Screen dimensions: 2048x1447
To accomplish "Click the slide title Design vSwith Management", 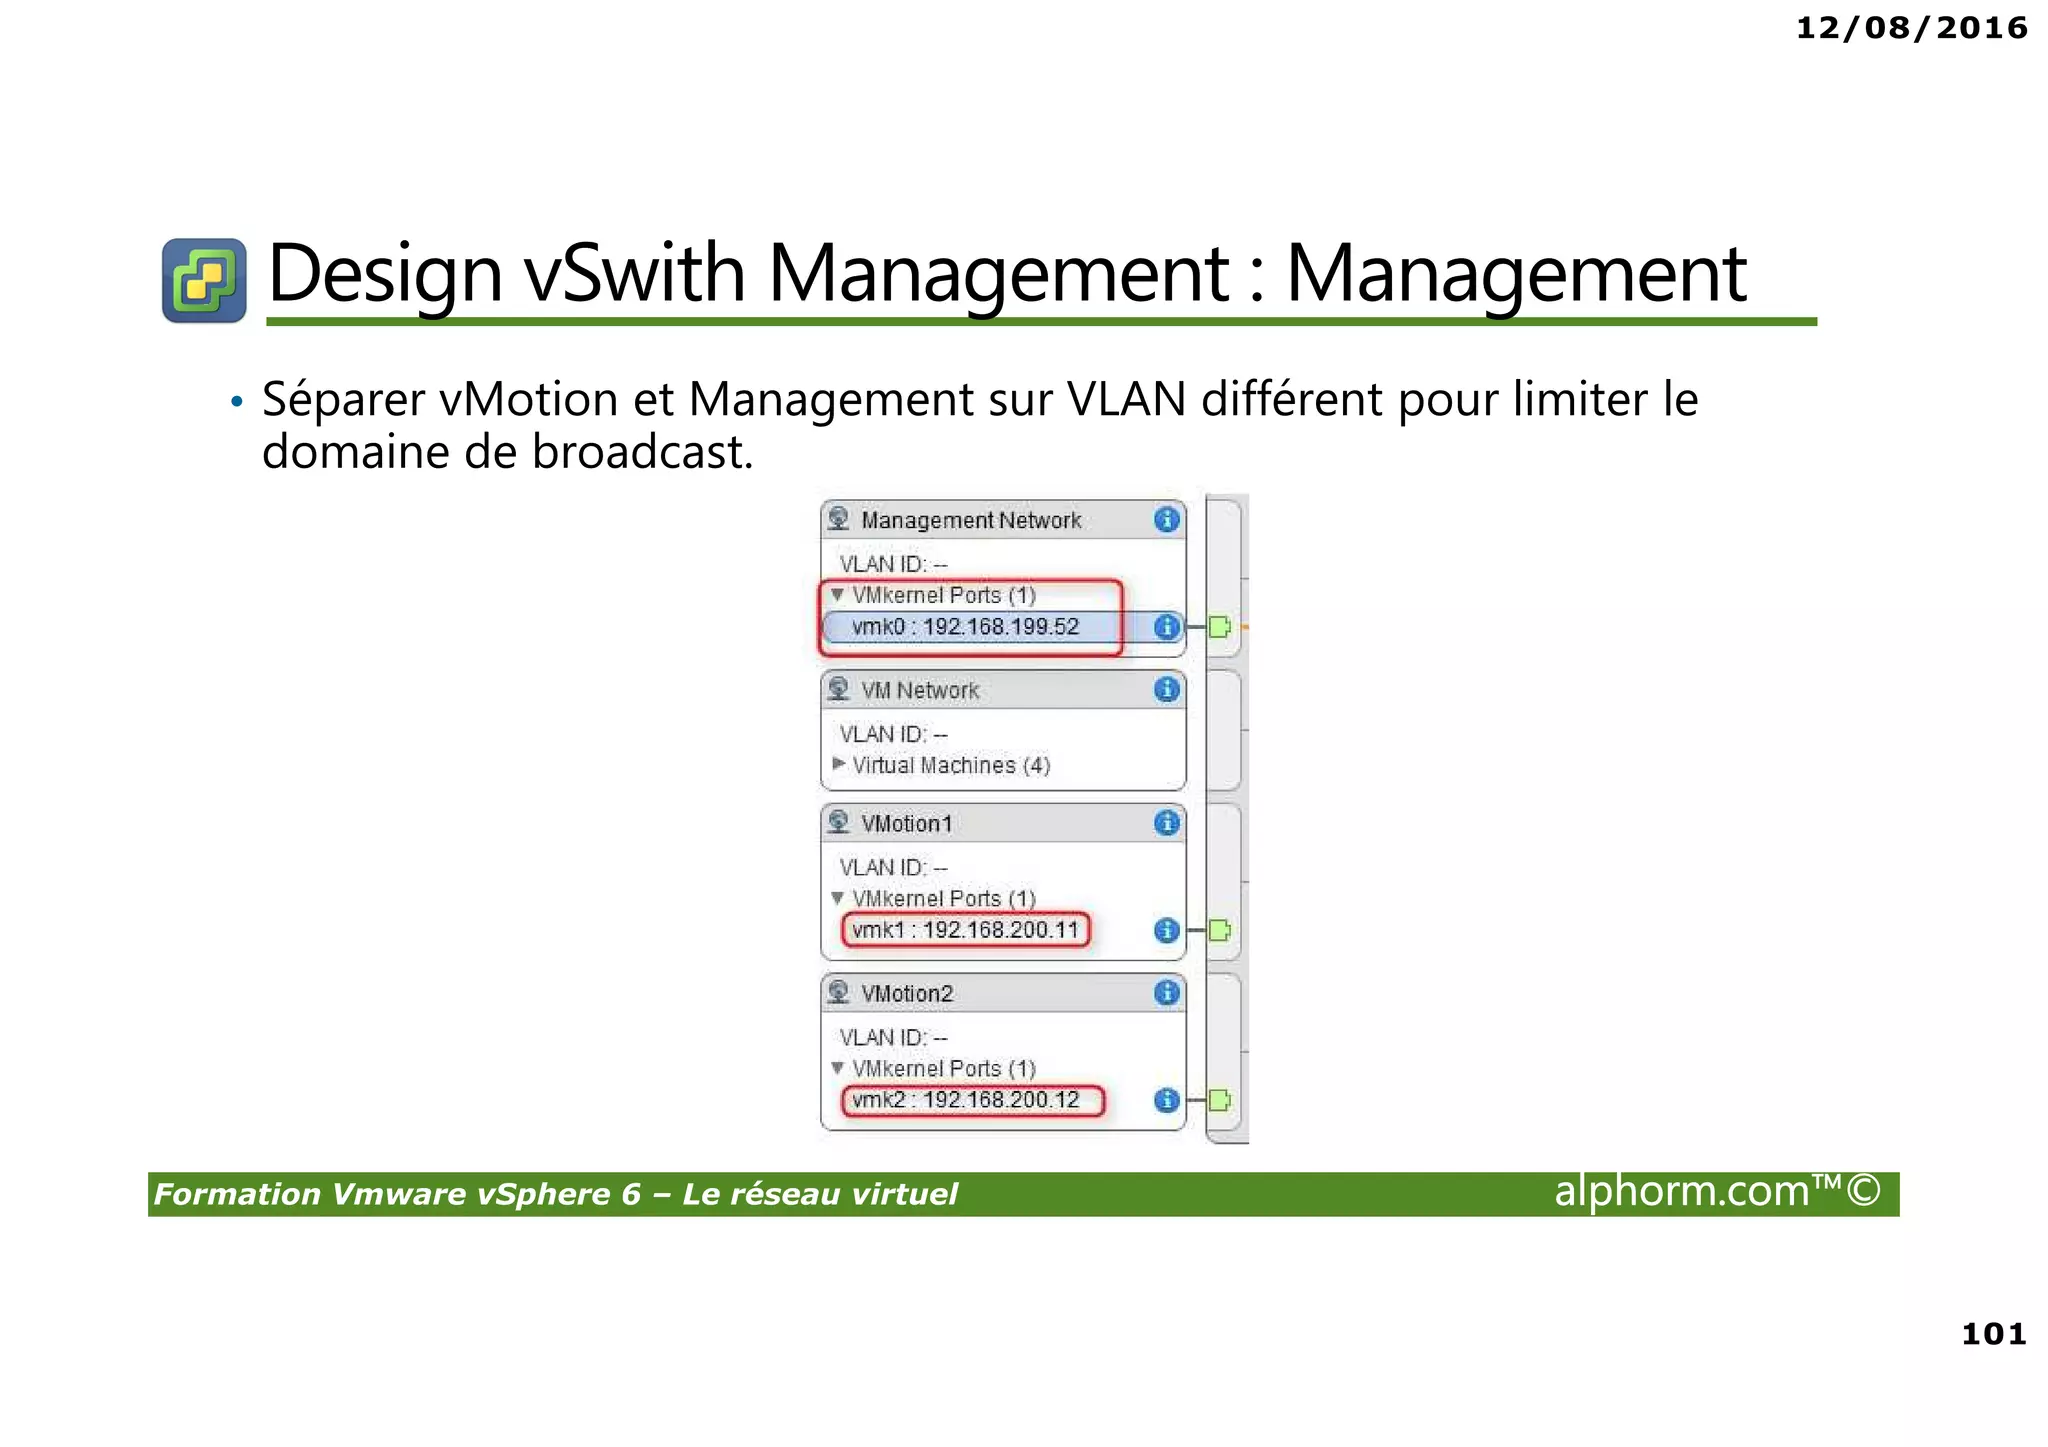I will pos(1007,273).
